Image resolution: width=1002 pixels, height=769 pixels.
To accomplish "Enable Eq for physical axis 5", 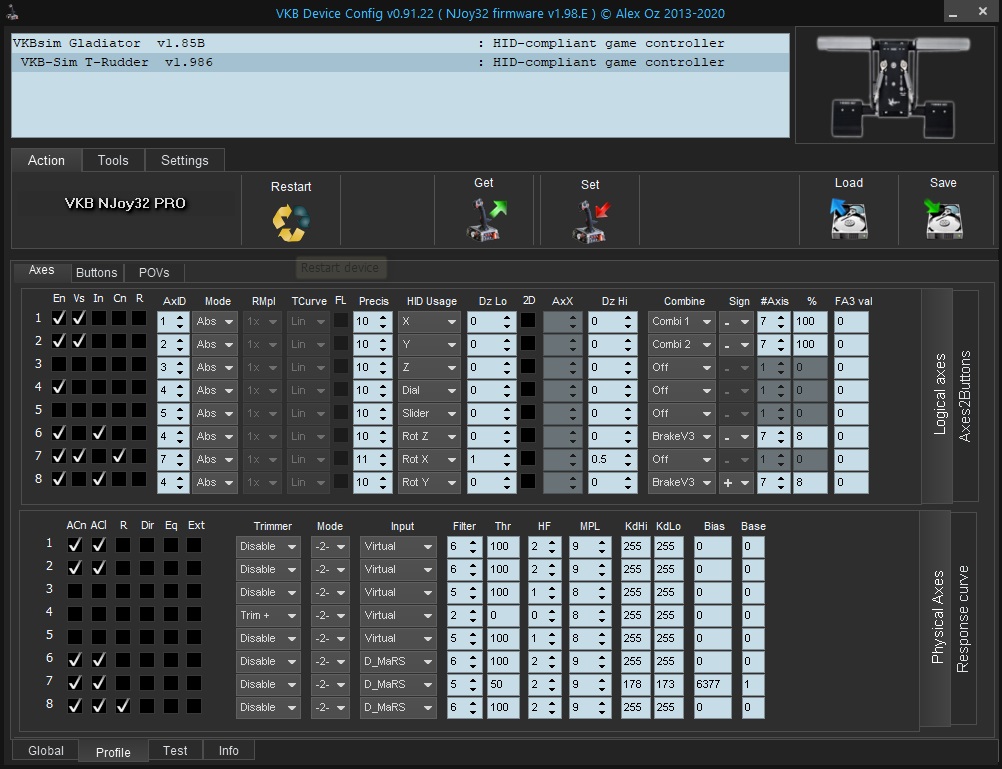I will (171, 637).
